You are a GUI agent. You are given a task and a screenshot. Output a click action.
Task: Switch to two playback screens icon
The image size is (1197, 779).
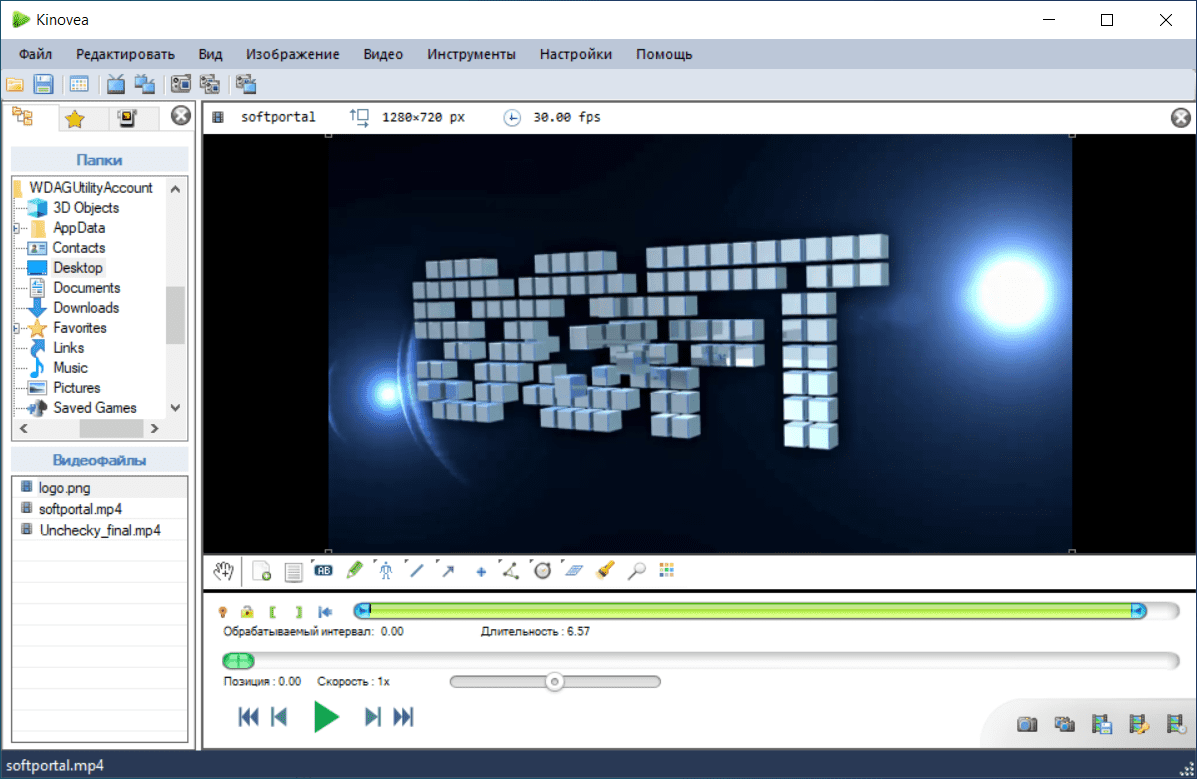point(144,84)
